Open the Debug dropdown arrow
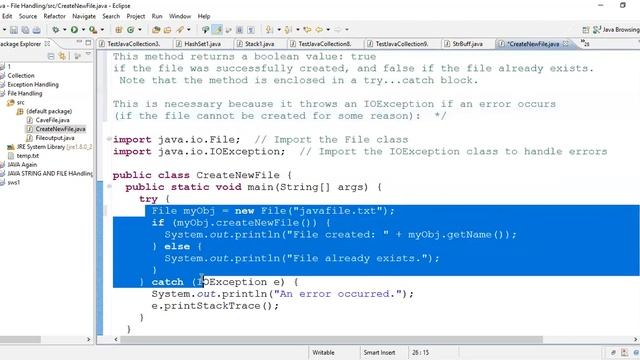640x360 pixels. click(64, 30)
